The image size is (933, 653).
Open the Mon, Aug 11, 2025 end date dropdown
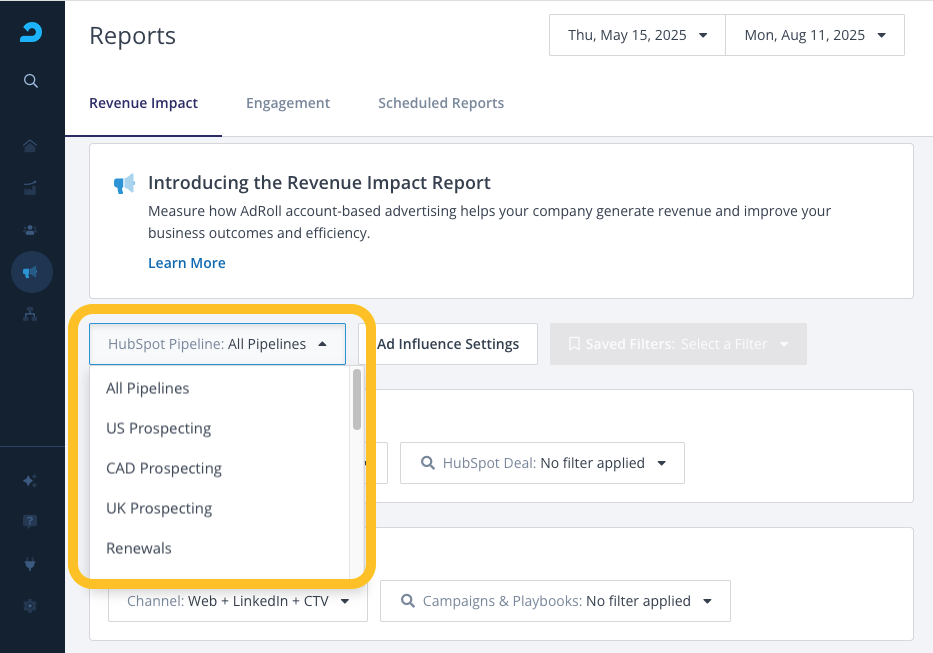(814, 35)
